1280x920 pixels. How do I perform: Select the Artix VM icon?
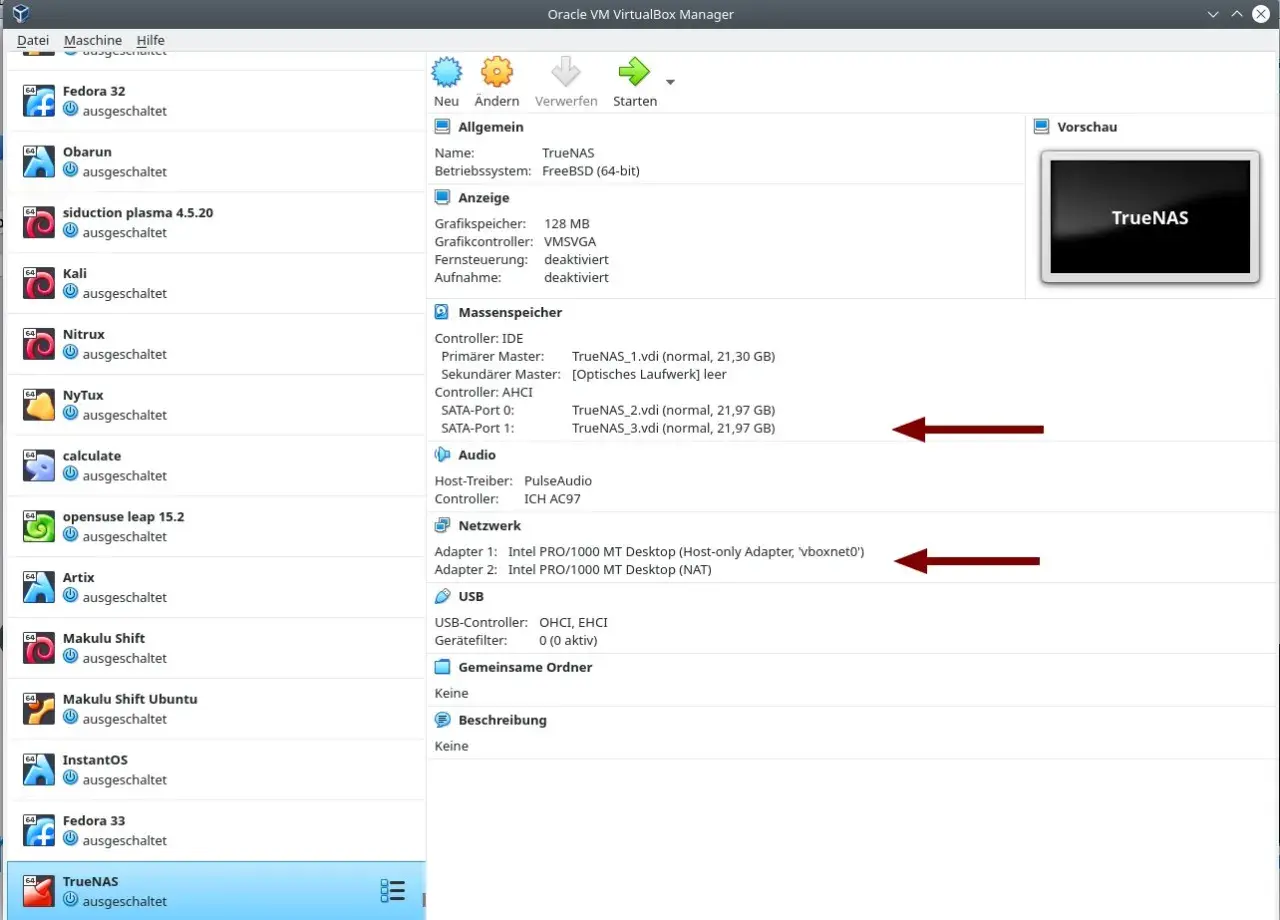pyautogui.click(x=39, y=588)
